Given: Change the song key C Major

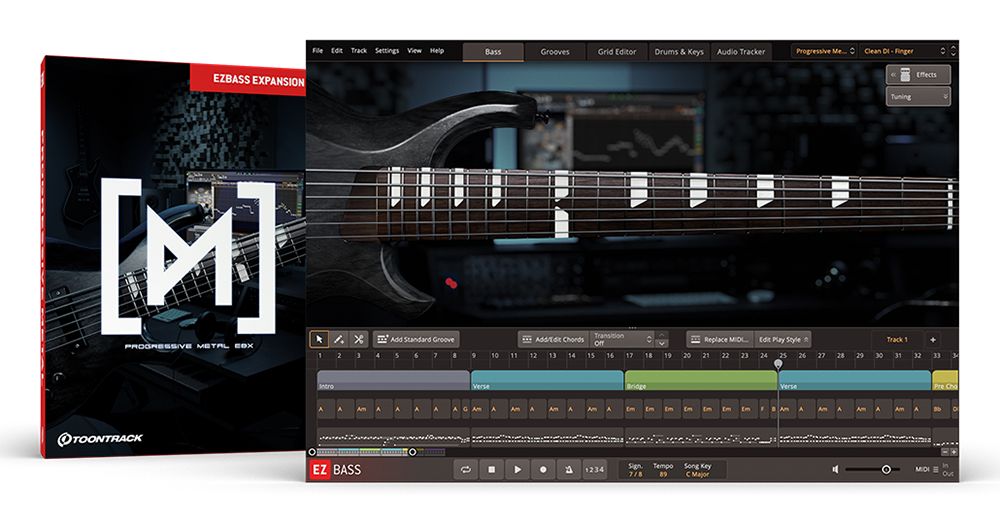Looking at the screenshot, I should tap(697, 474).
